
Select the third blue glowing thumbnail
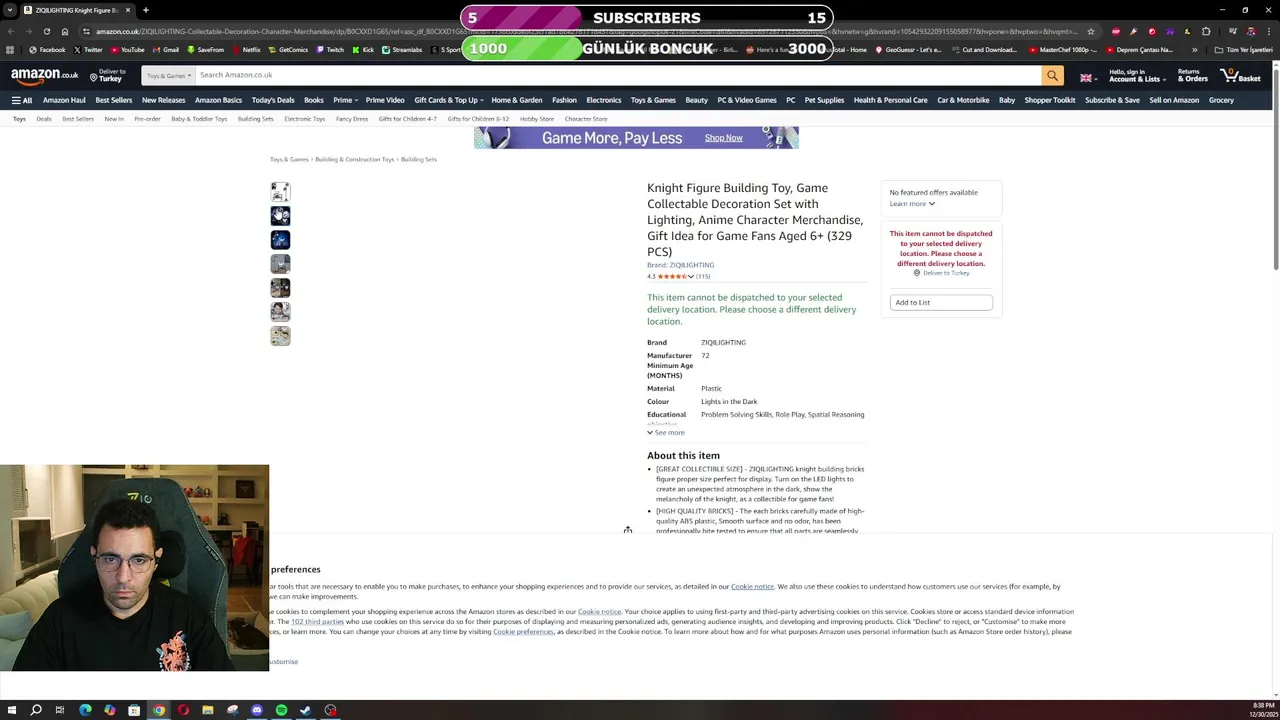point(280,239)
